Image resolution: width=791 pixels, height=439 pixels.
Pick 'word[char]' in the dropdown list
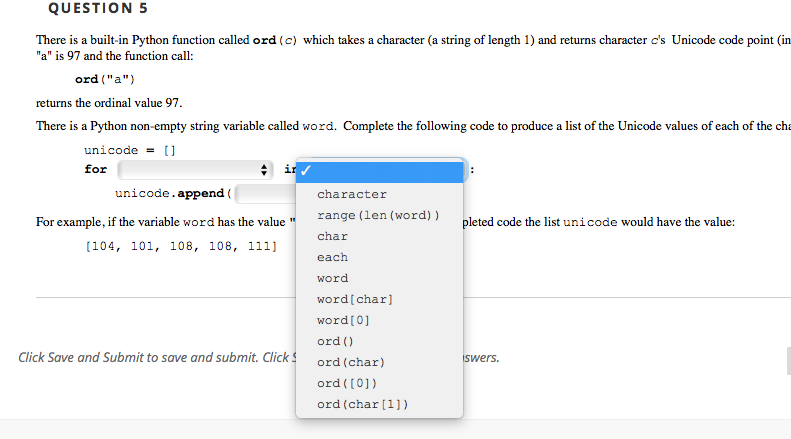click(354, 299)
